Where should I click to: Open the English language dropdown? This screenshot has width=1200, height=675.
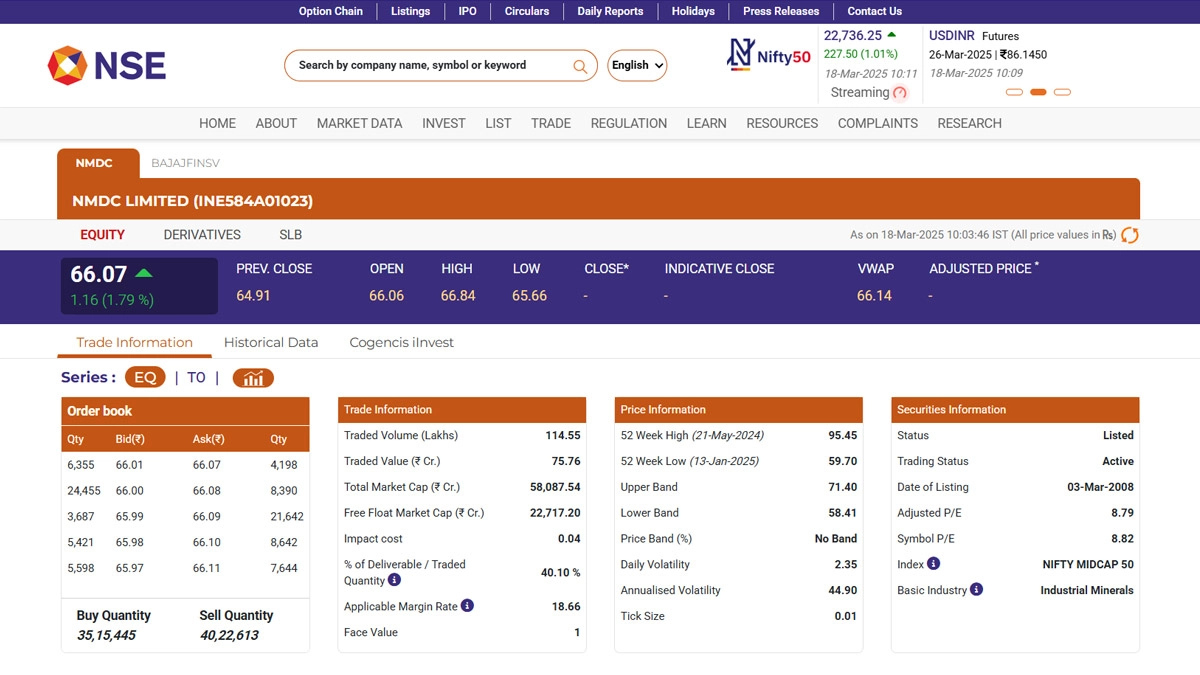[637, 66]
